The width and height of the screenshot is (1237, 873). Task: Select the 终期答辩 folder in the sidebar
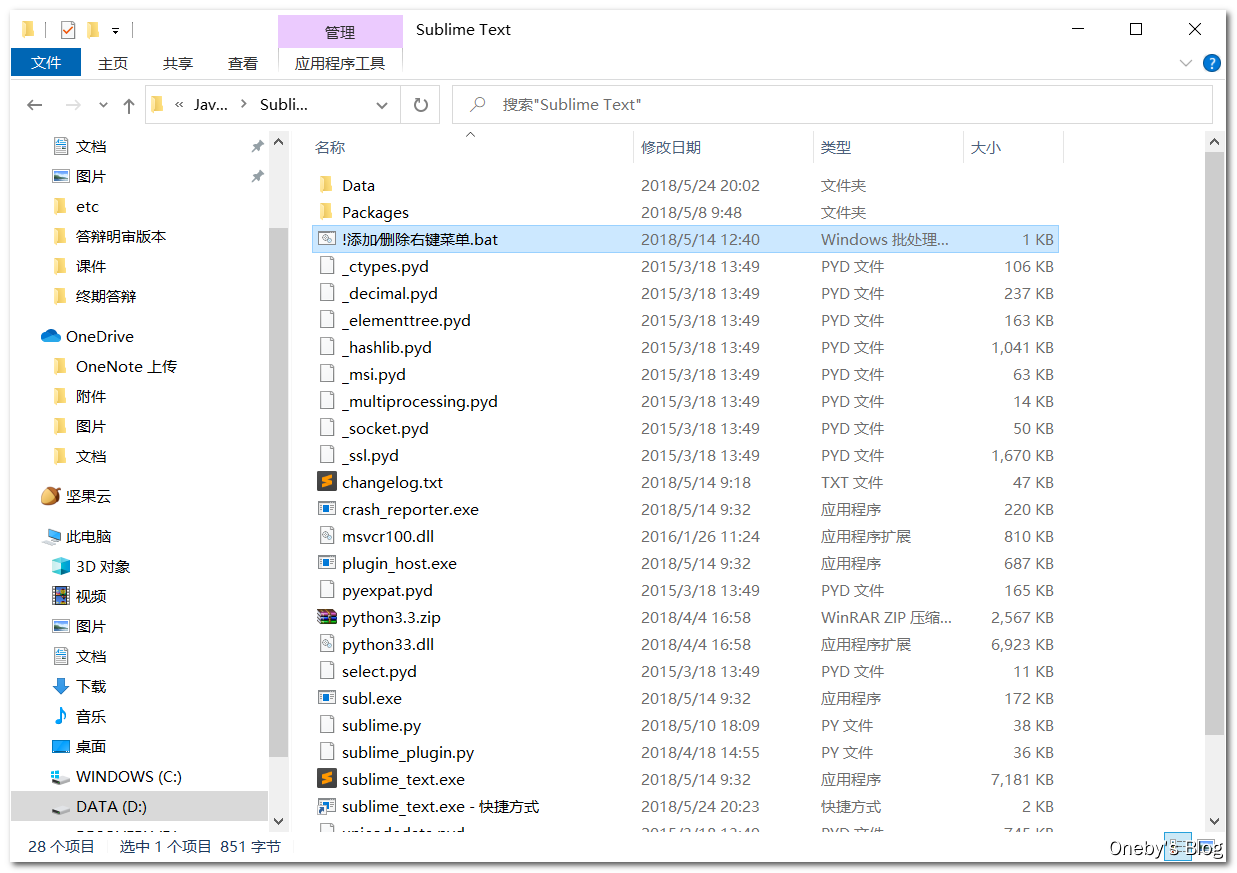tap(106, 296)
